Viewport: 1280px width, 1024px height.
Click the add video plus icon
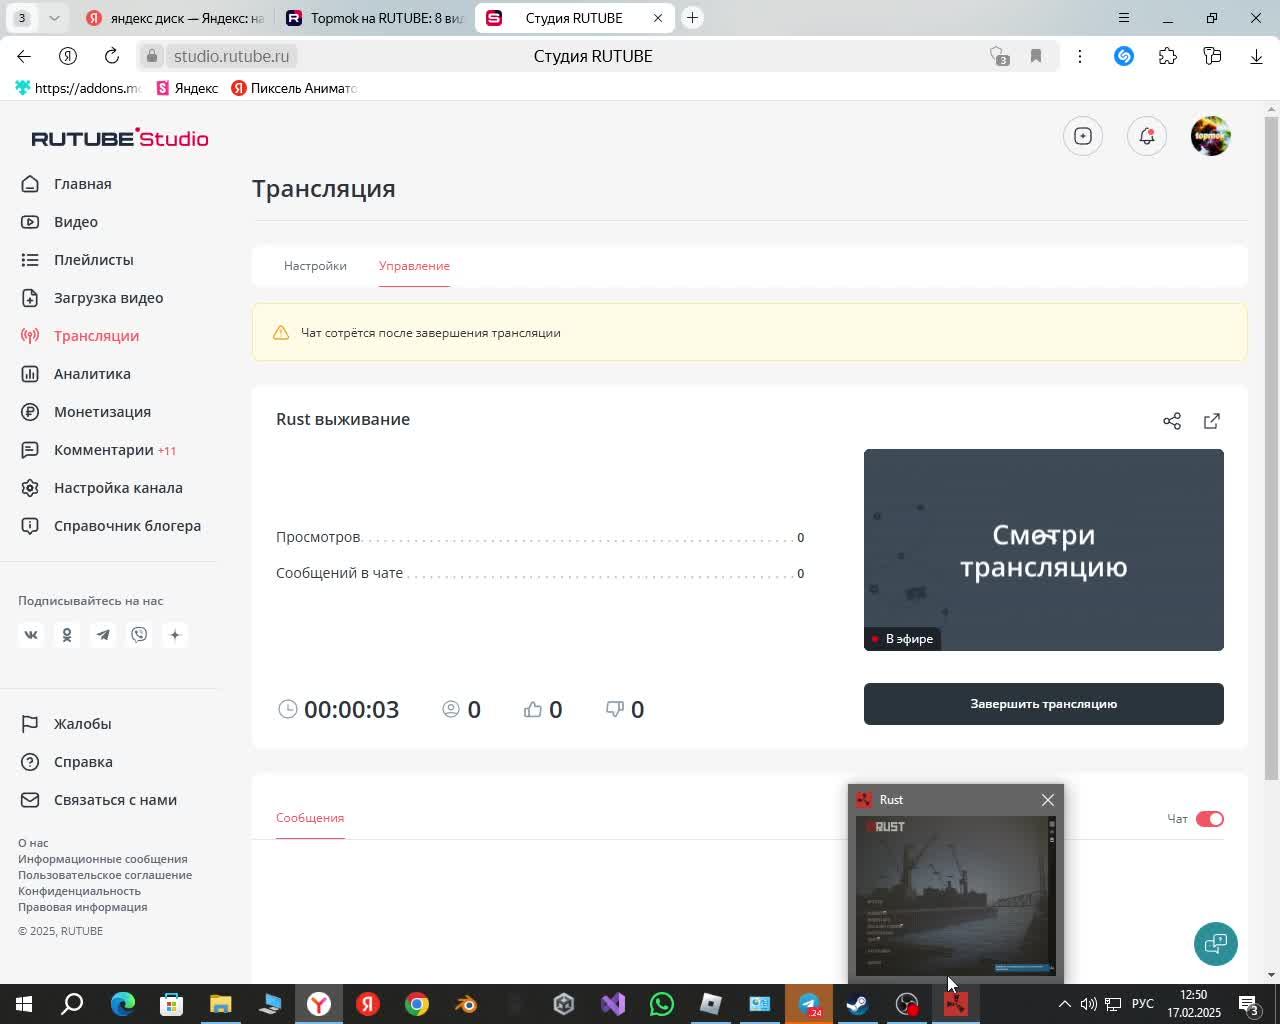pos(1083,136)
